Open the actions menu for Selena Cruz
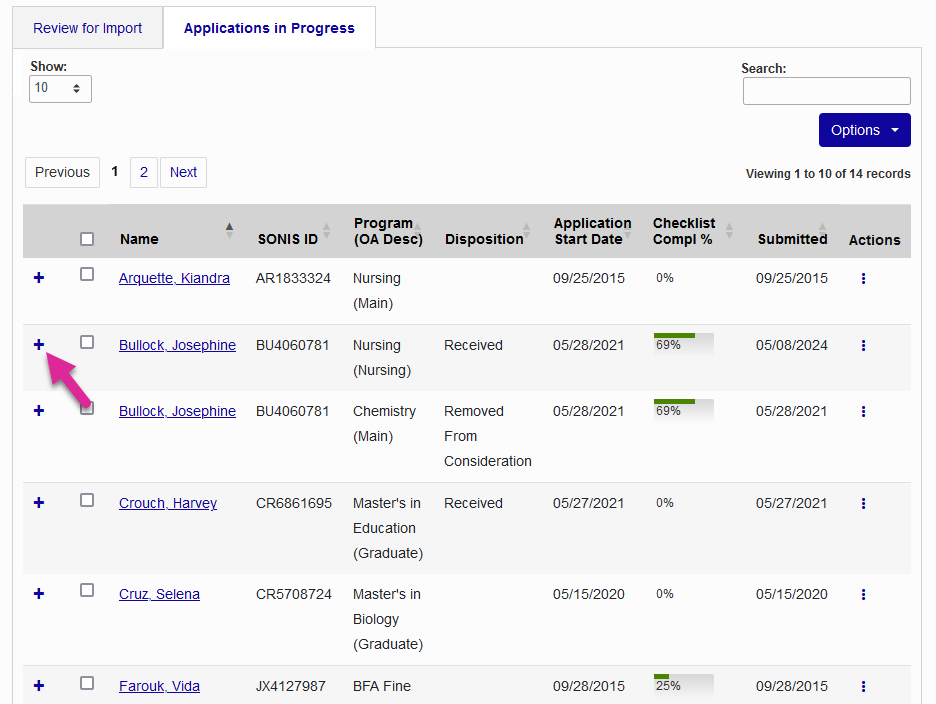The width and height of the screenshot is (936, 704). click(x=862, y=594)
